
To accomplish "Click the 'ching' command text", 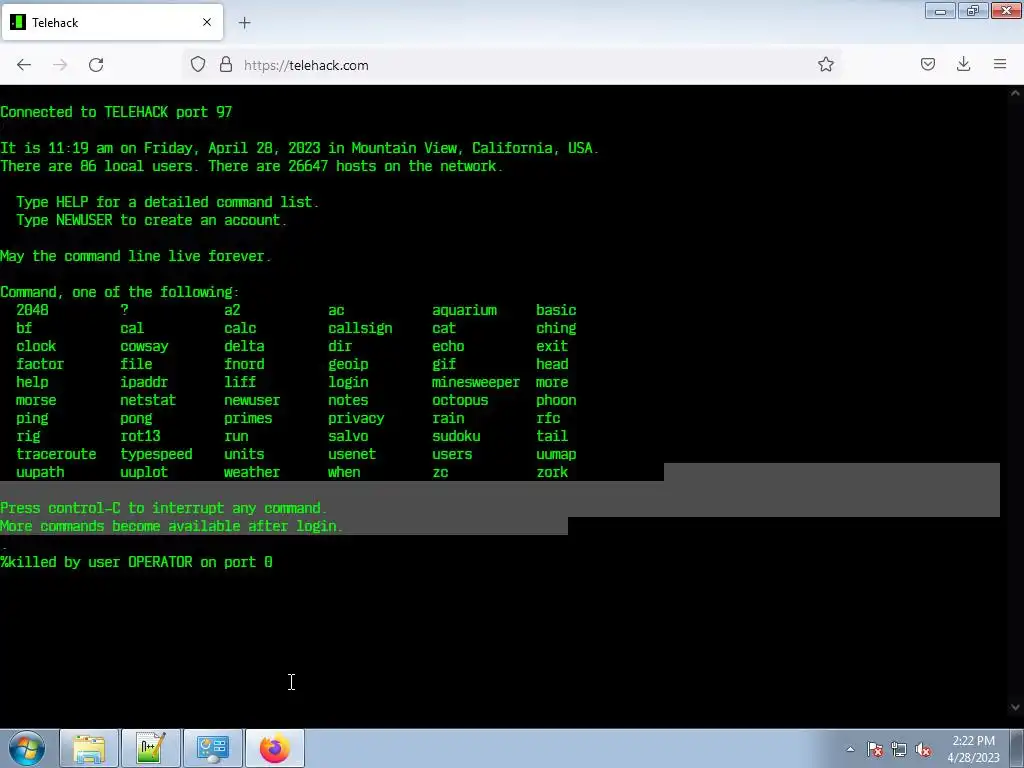I will pyautogui.click(x=556, y=328).
